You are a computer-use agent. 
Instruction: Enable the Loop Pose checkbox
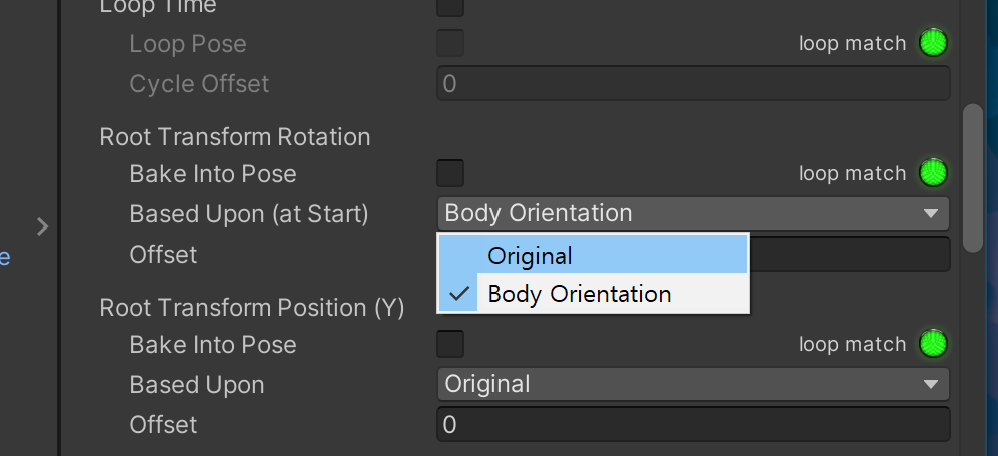tap(450, 44)
